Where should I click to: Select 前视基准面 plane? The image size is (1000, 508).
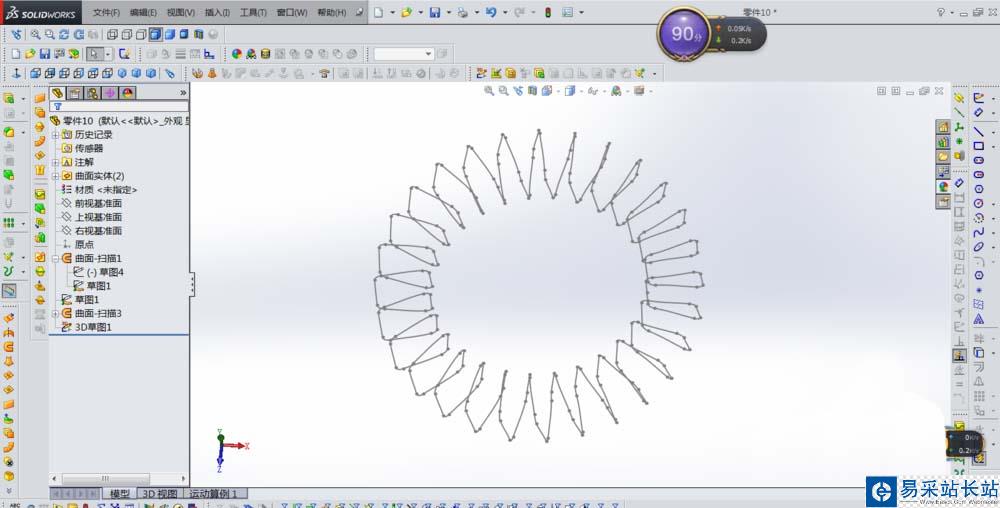click(x=92, y=203)
